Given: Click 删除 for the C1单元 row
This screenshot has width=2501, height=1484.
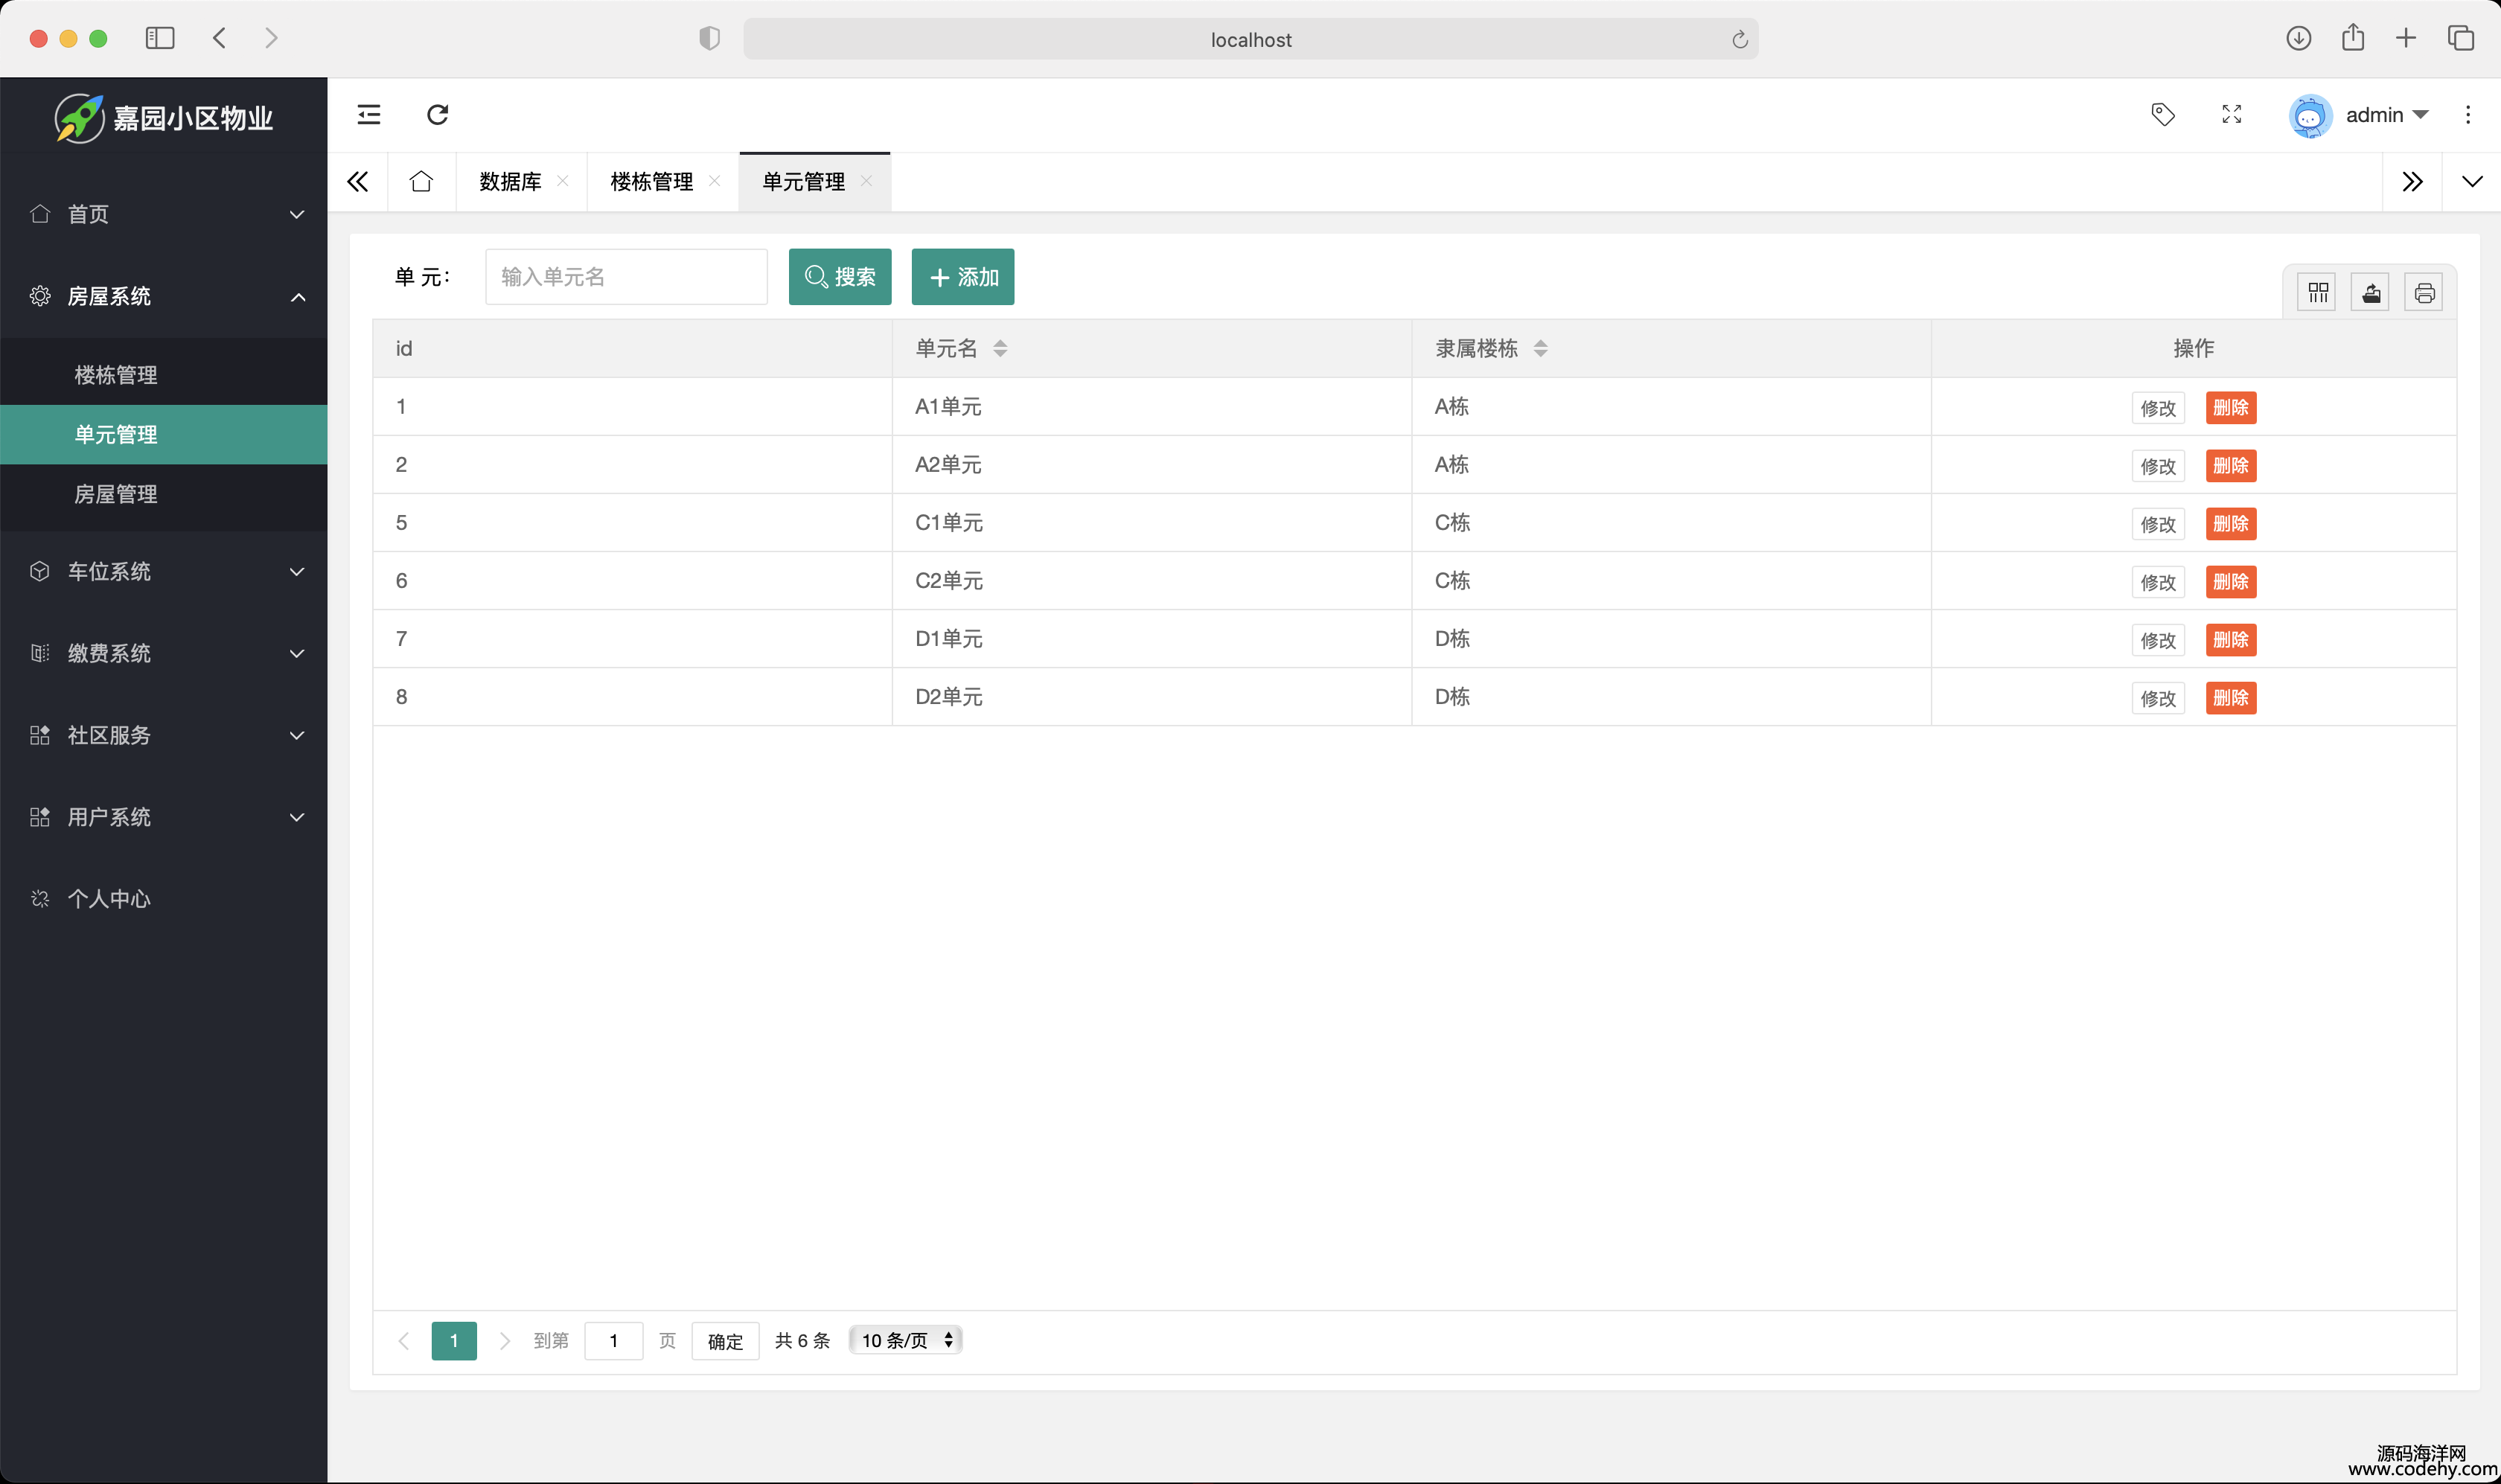Looking at the screenshot, I should pyautogui.click(x=2231, y=524).
